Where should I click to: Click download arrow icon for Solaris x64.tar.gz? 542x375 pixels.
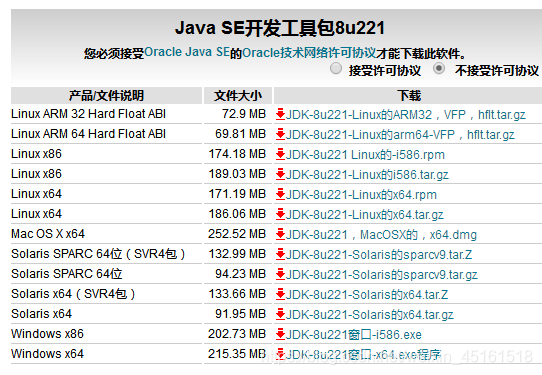tap(280, 314)
